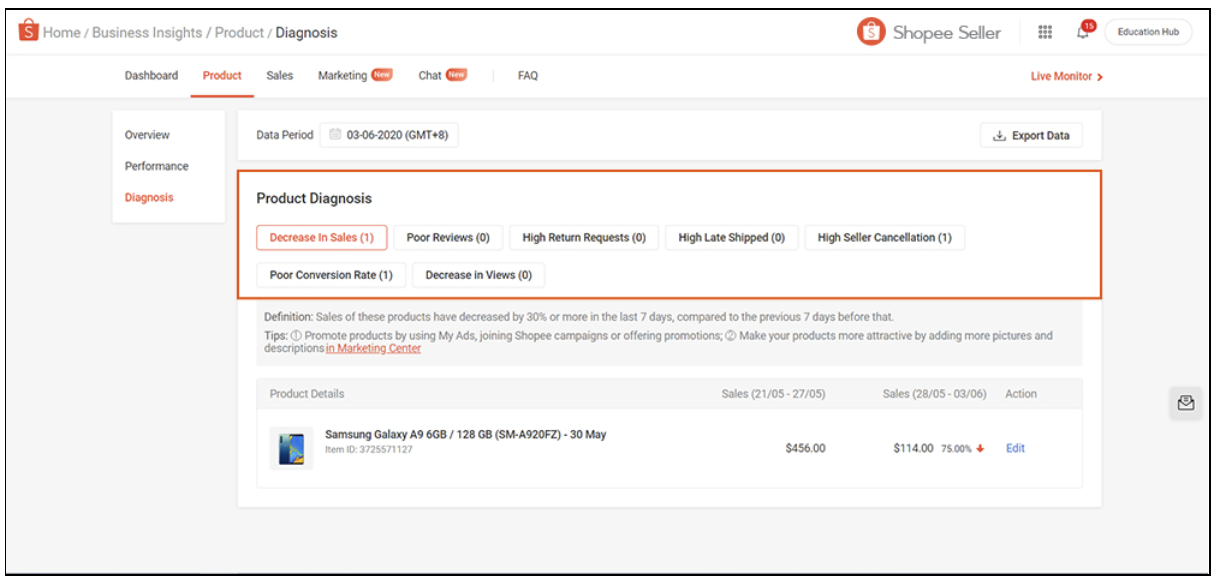The width and height of the screenshot is (1222, 582).
Task: Open the feedback envelope icon on right edge
Action: point(1186,402)
